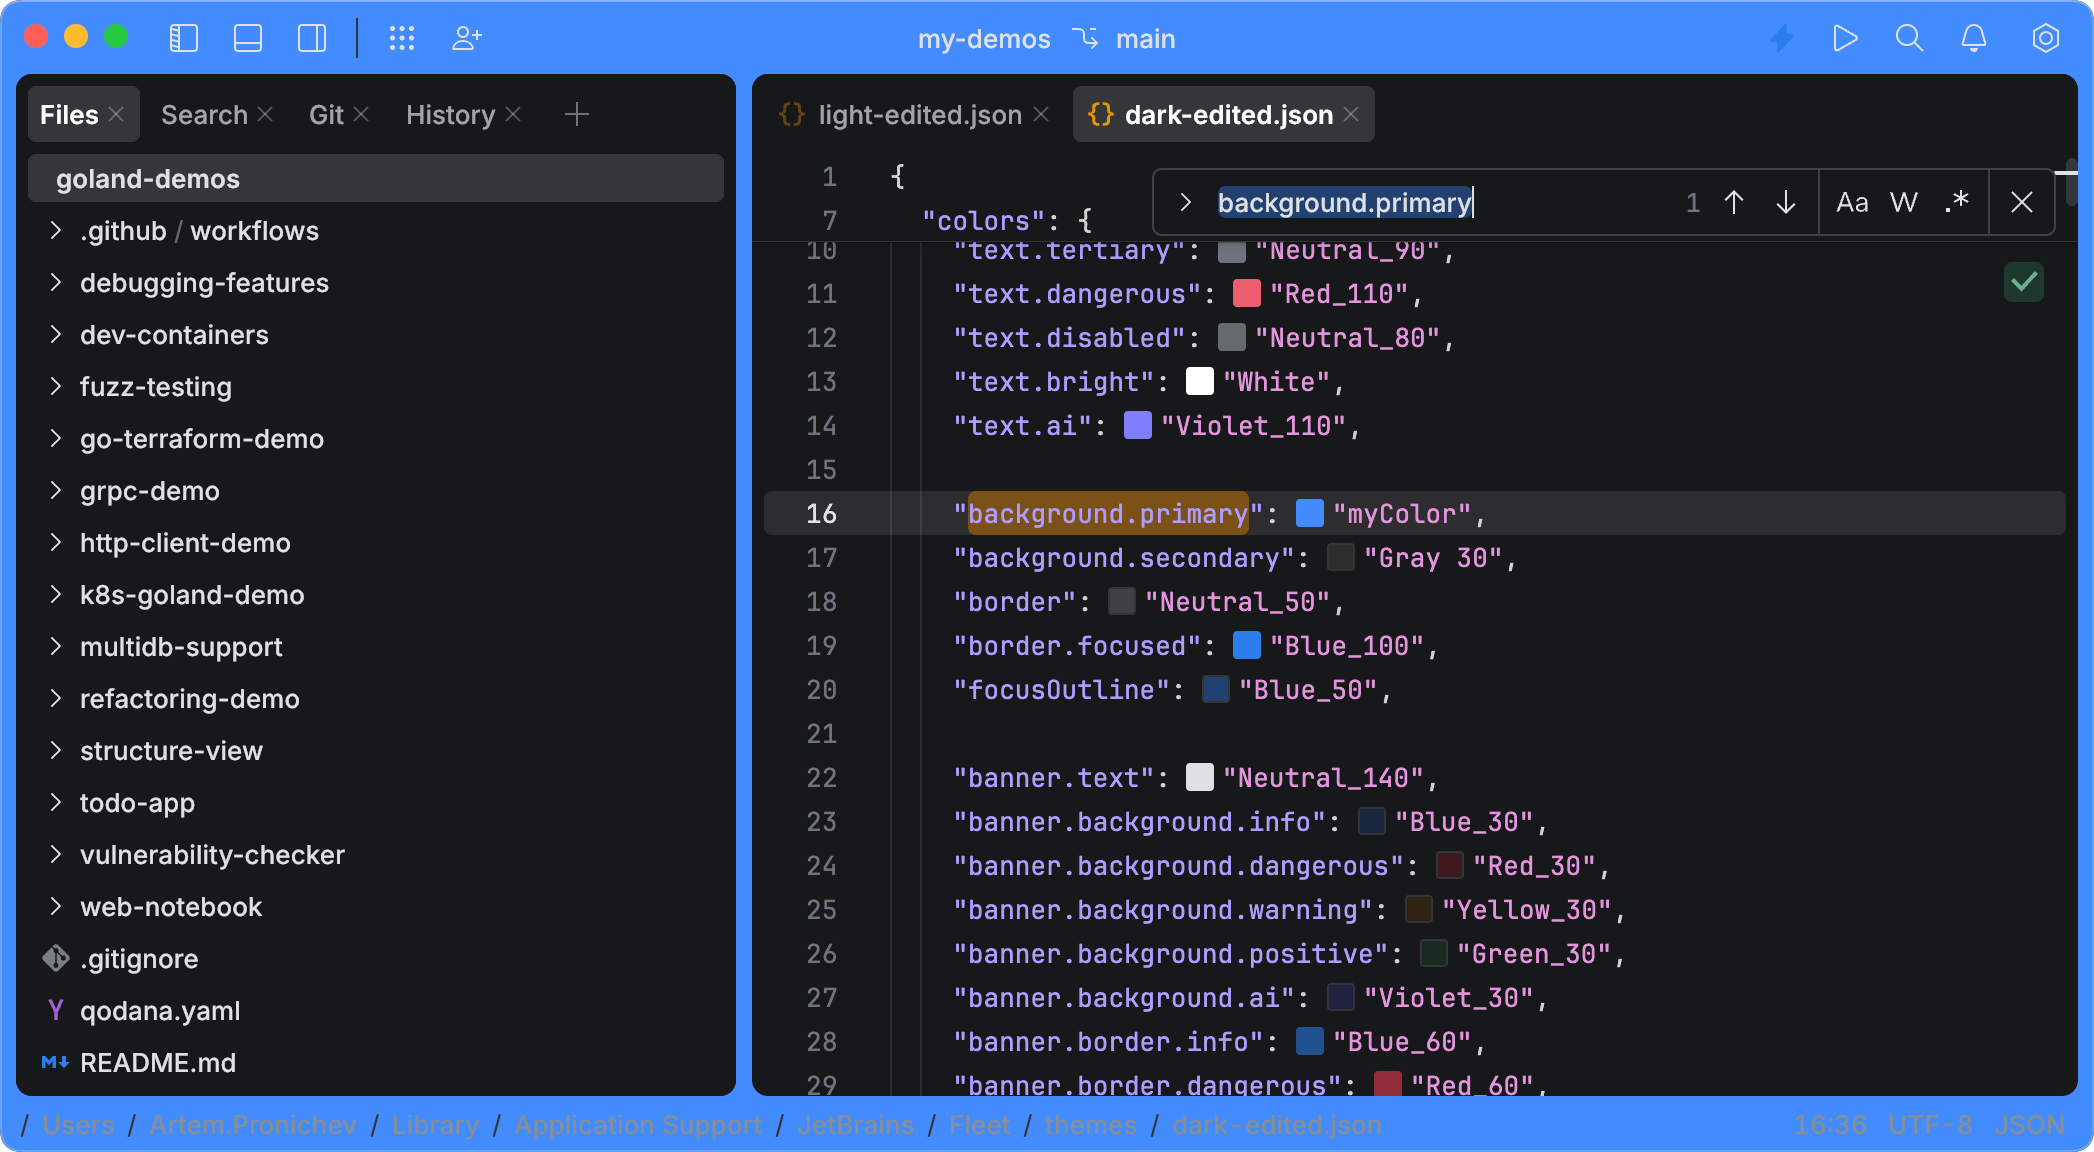
Task: Click the AI assistant spark icon
Action: click(1782, 38)
